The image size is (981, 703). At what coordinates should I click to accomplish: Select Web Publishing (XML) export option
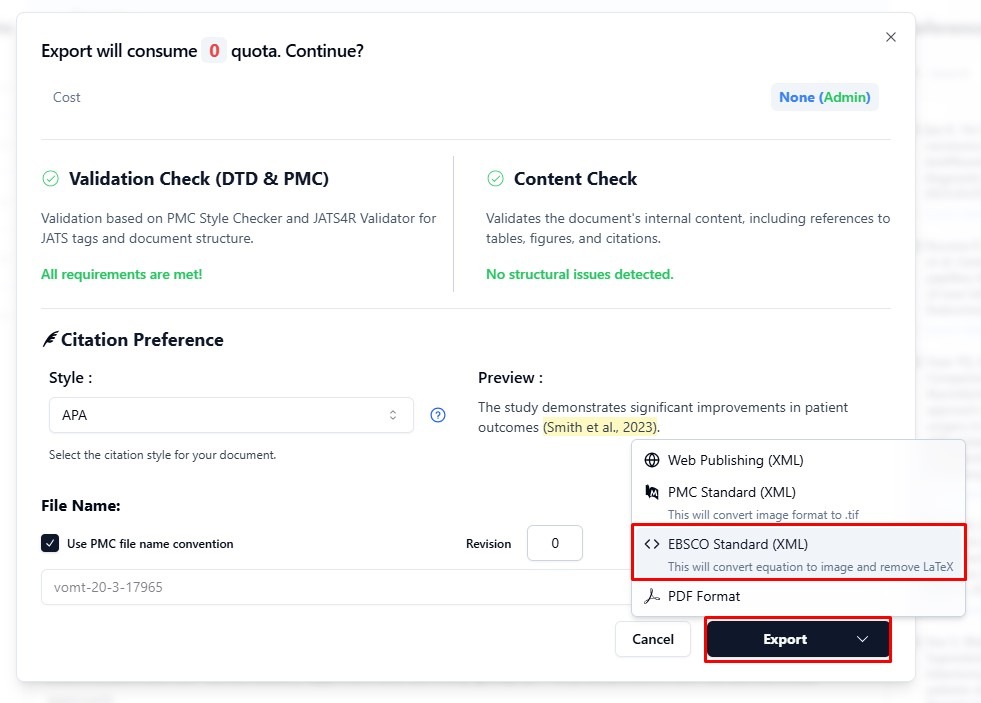[735, 461]
